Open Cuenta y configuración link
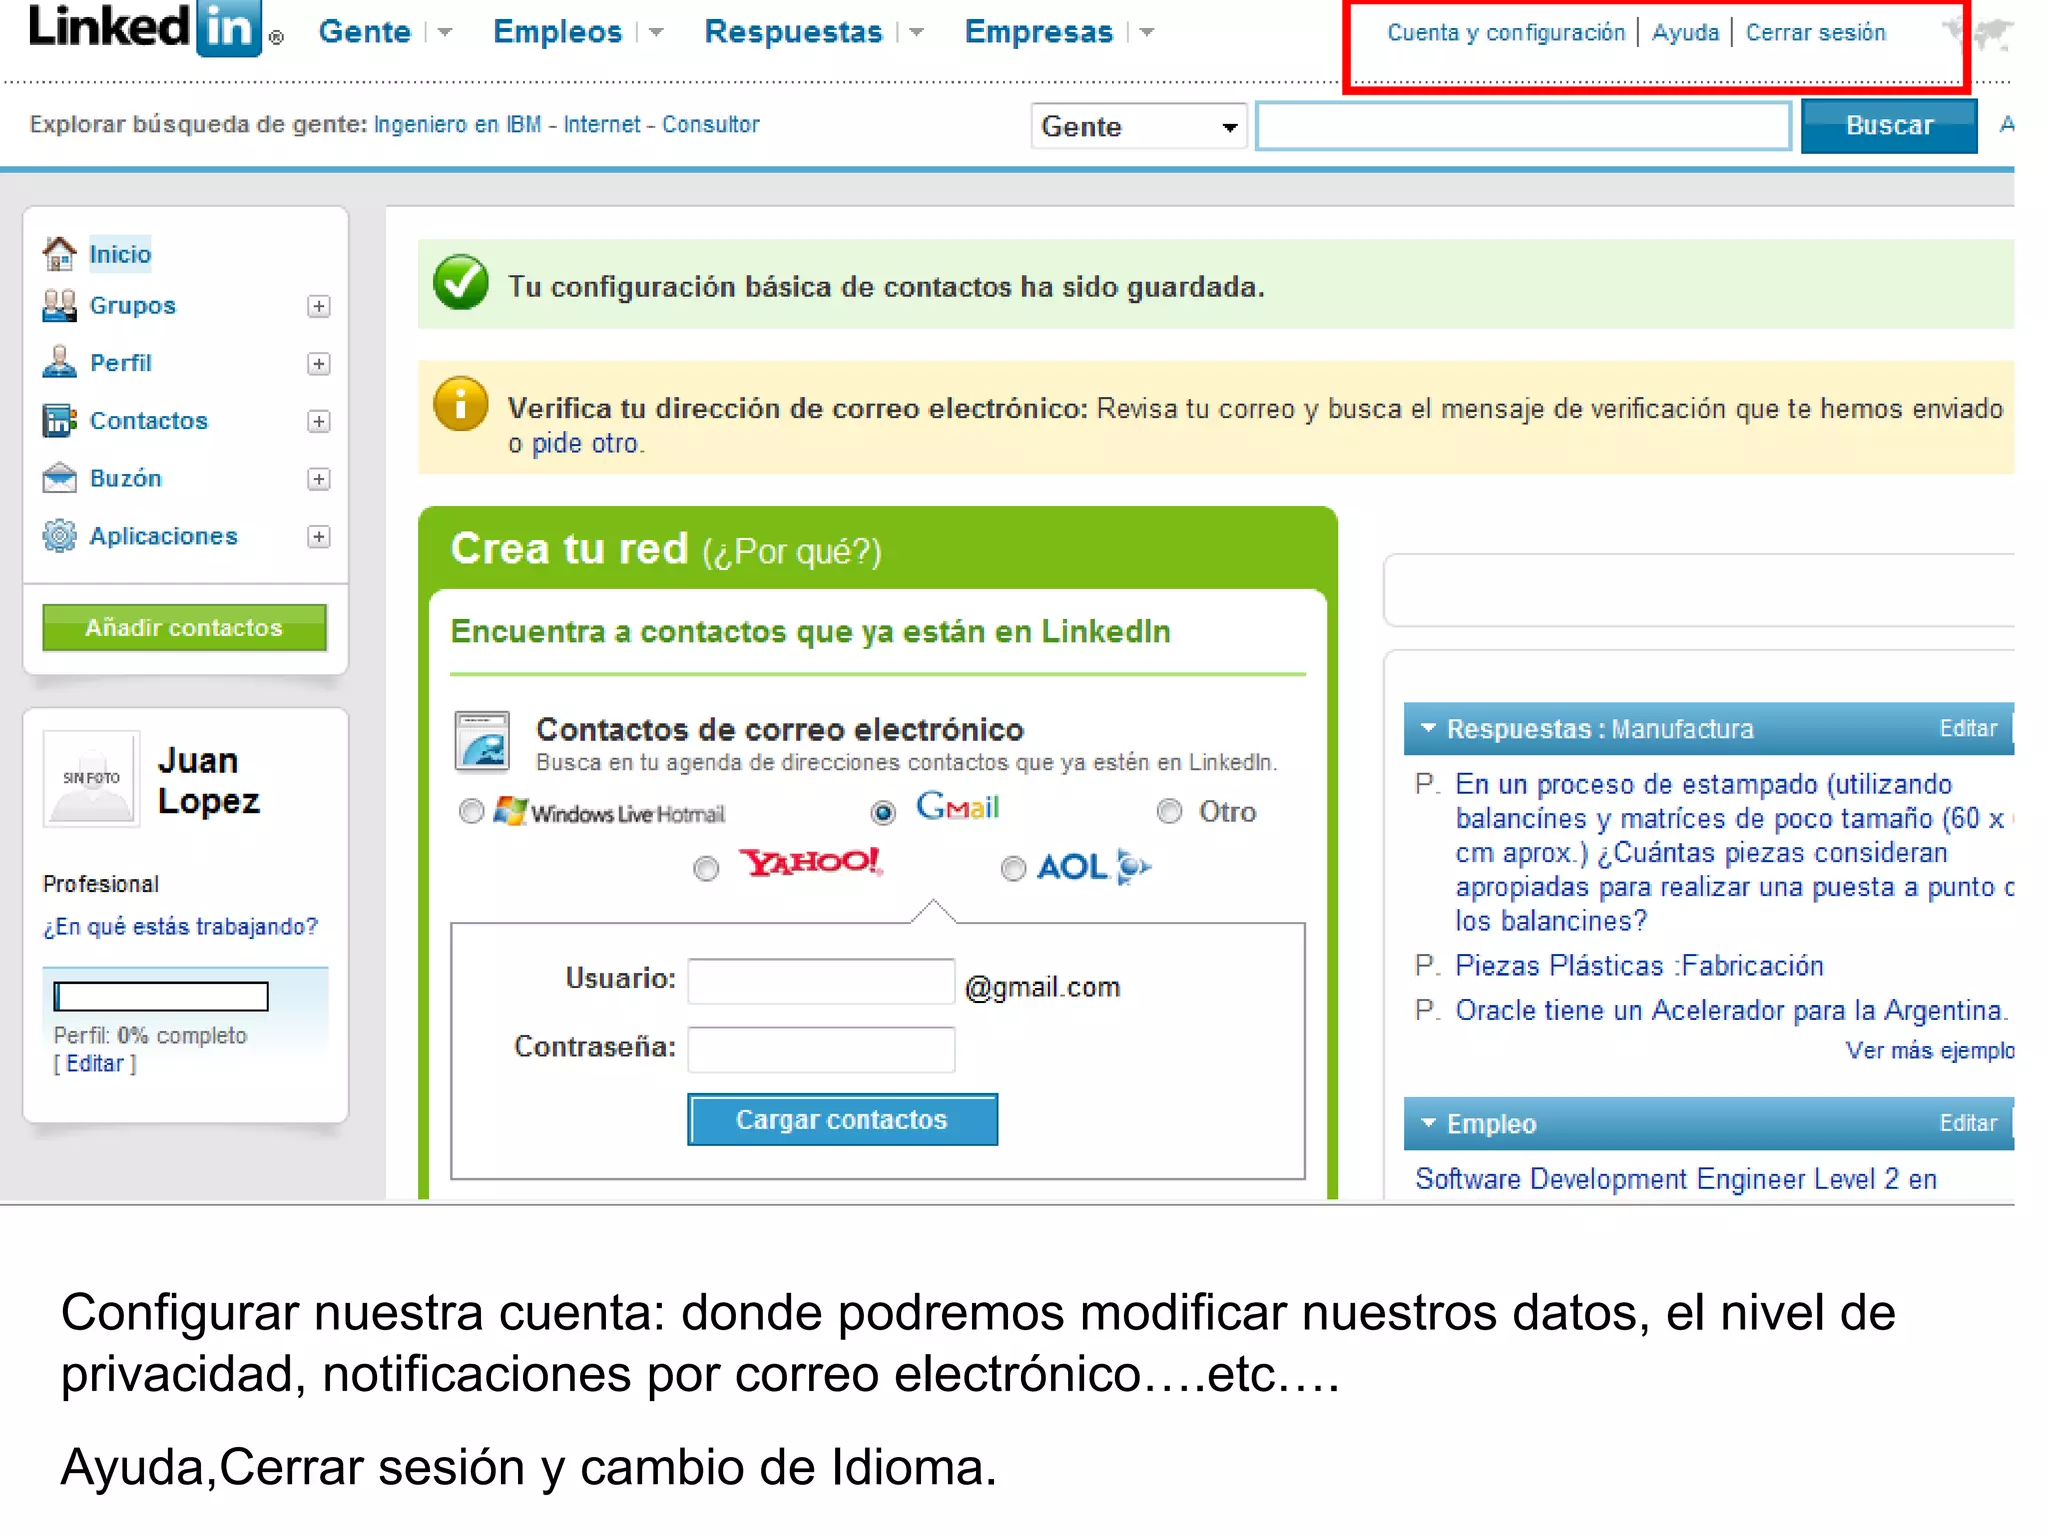2048x1536 pixels. coord(1506,33)
